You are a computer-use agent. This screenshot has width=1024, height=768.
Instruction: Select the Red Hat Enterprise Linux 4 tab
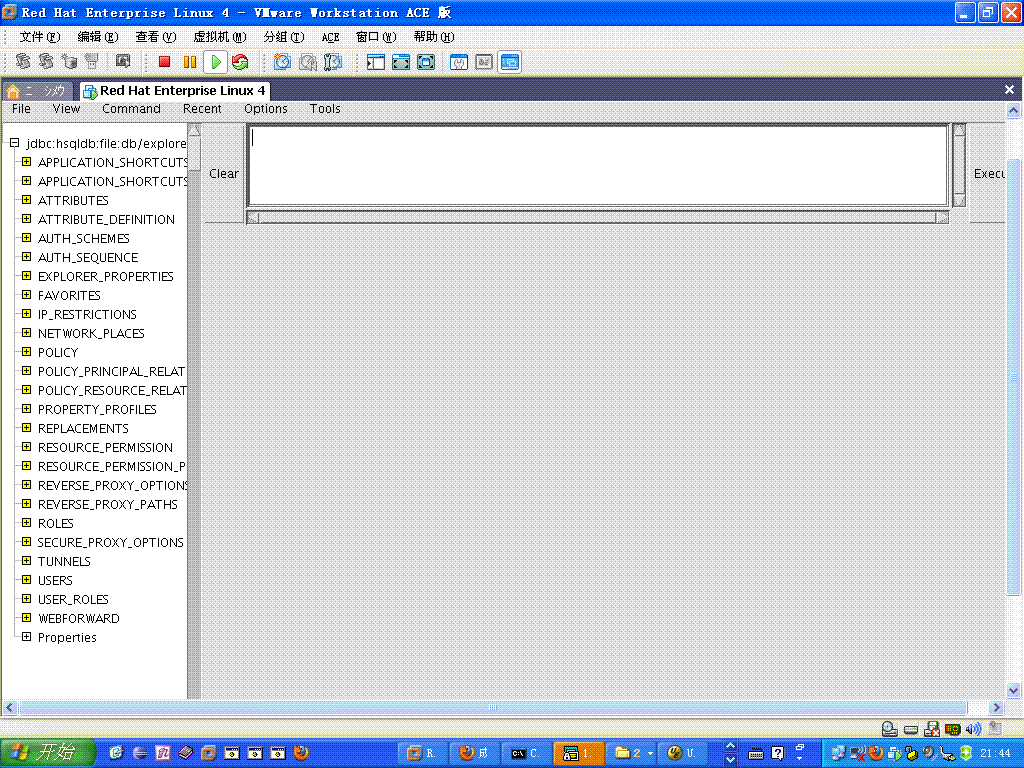[174, 91]
